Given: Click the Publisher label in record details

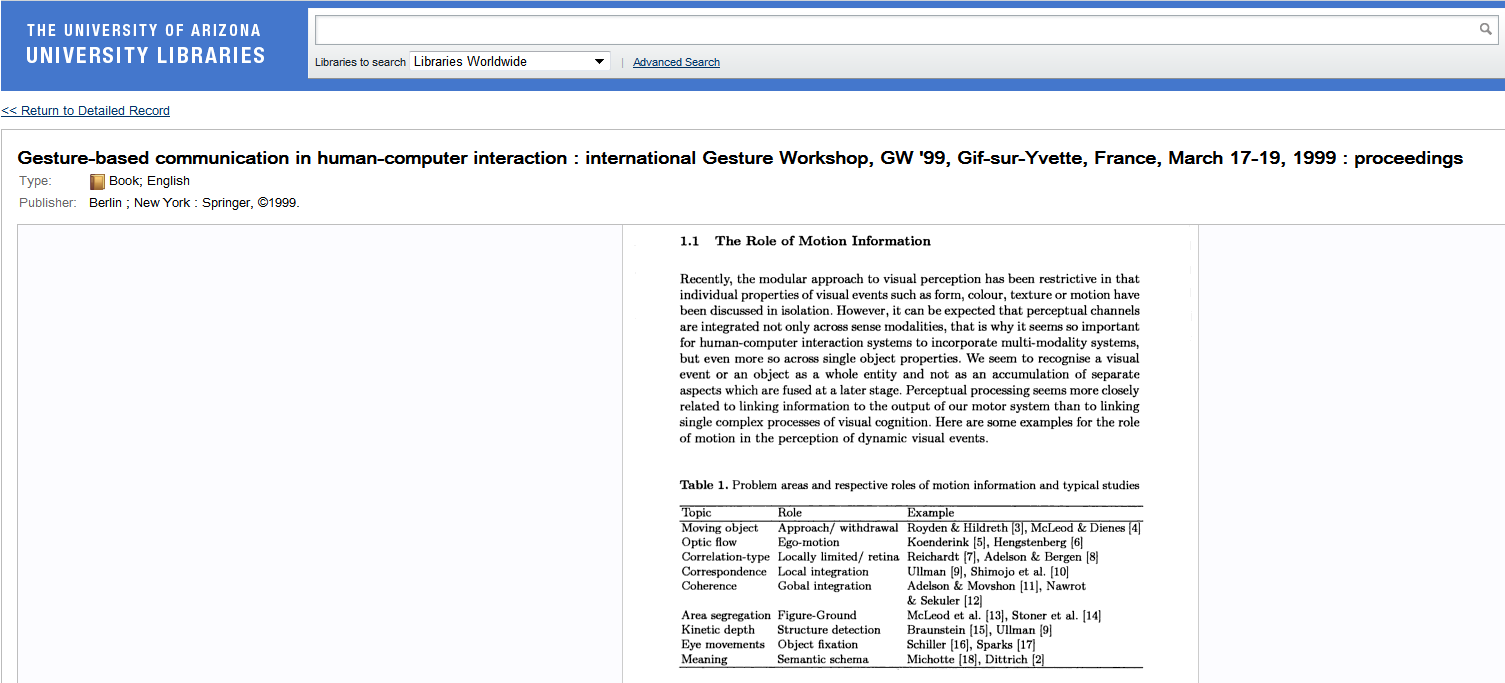Looking at the screenshot, I should [48, 203].
